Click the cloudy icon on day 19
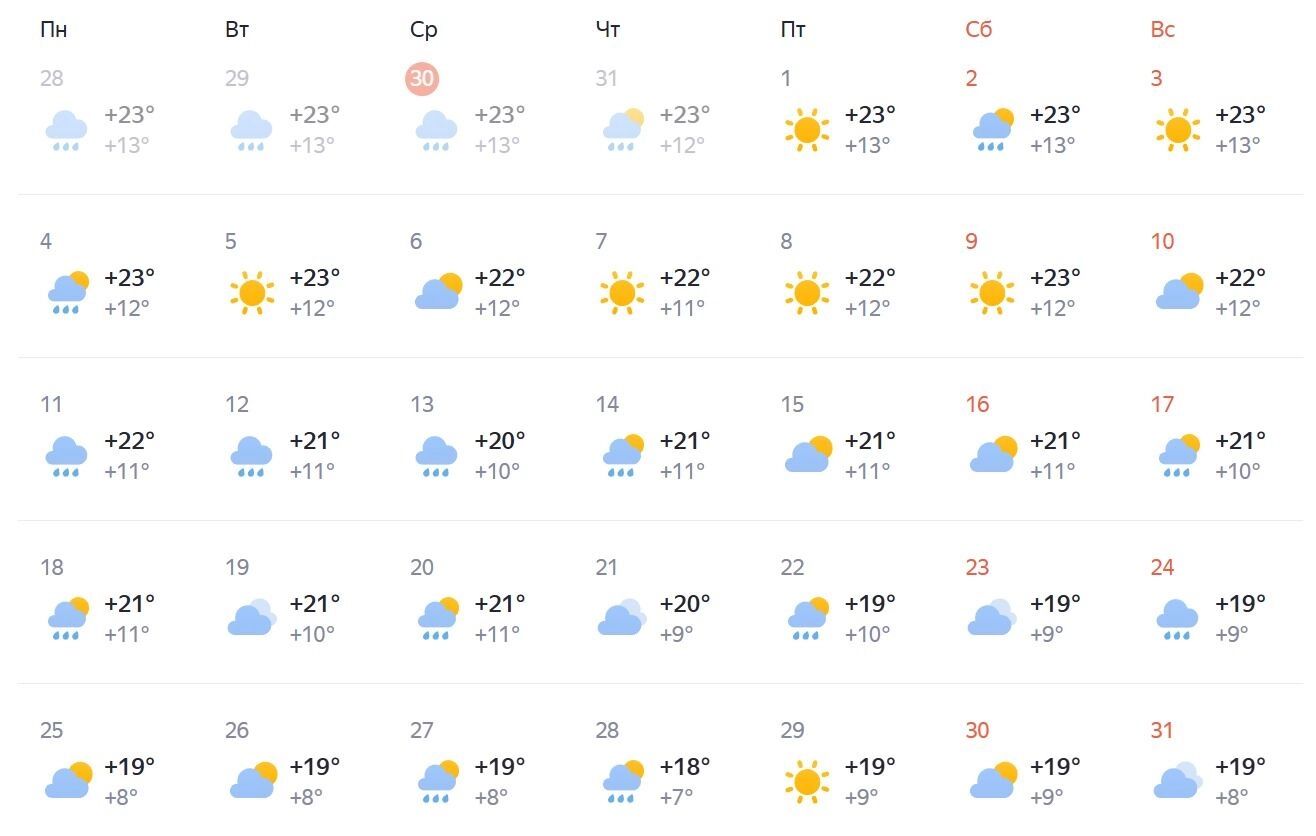 pyautogui.click(x=251, y=618)
